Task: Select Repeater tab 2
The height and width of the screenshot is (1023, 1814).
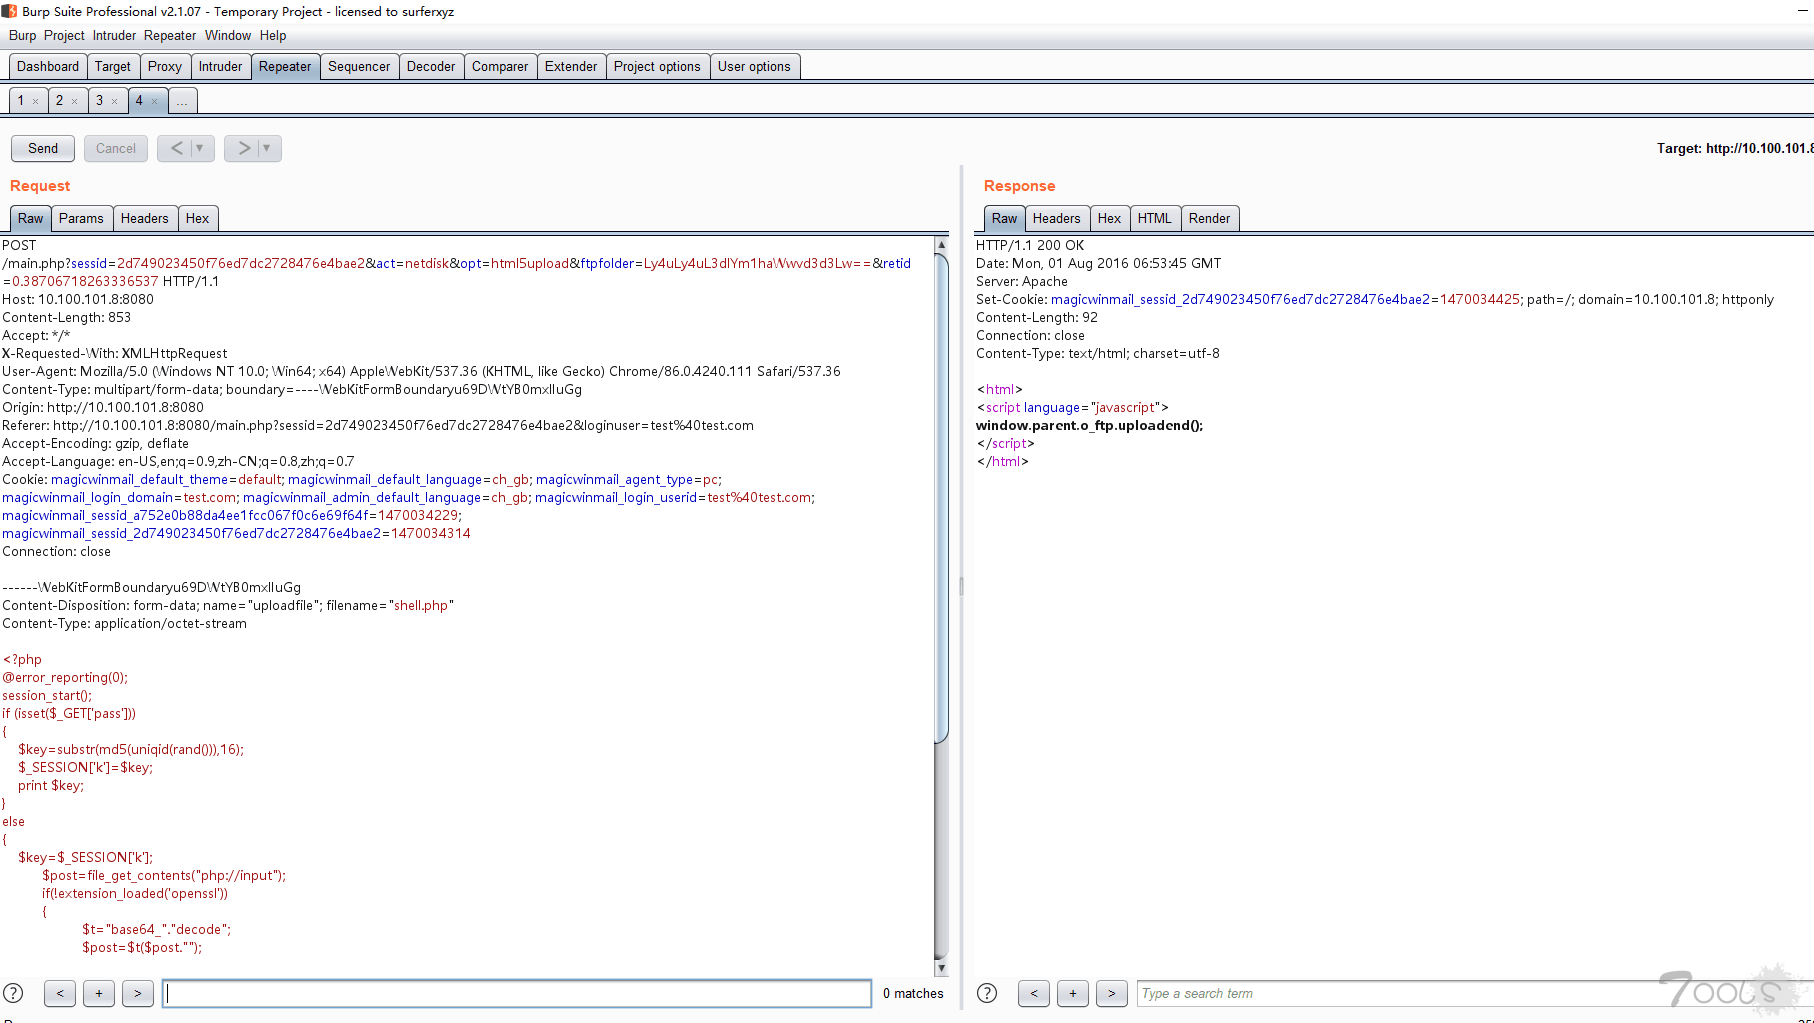Action: click(x=59, y=101)
